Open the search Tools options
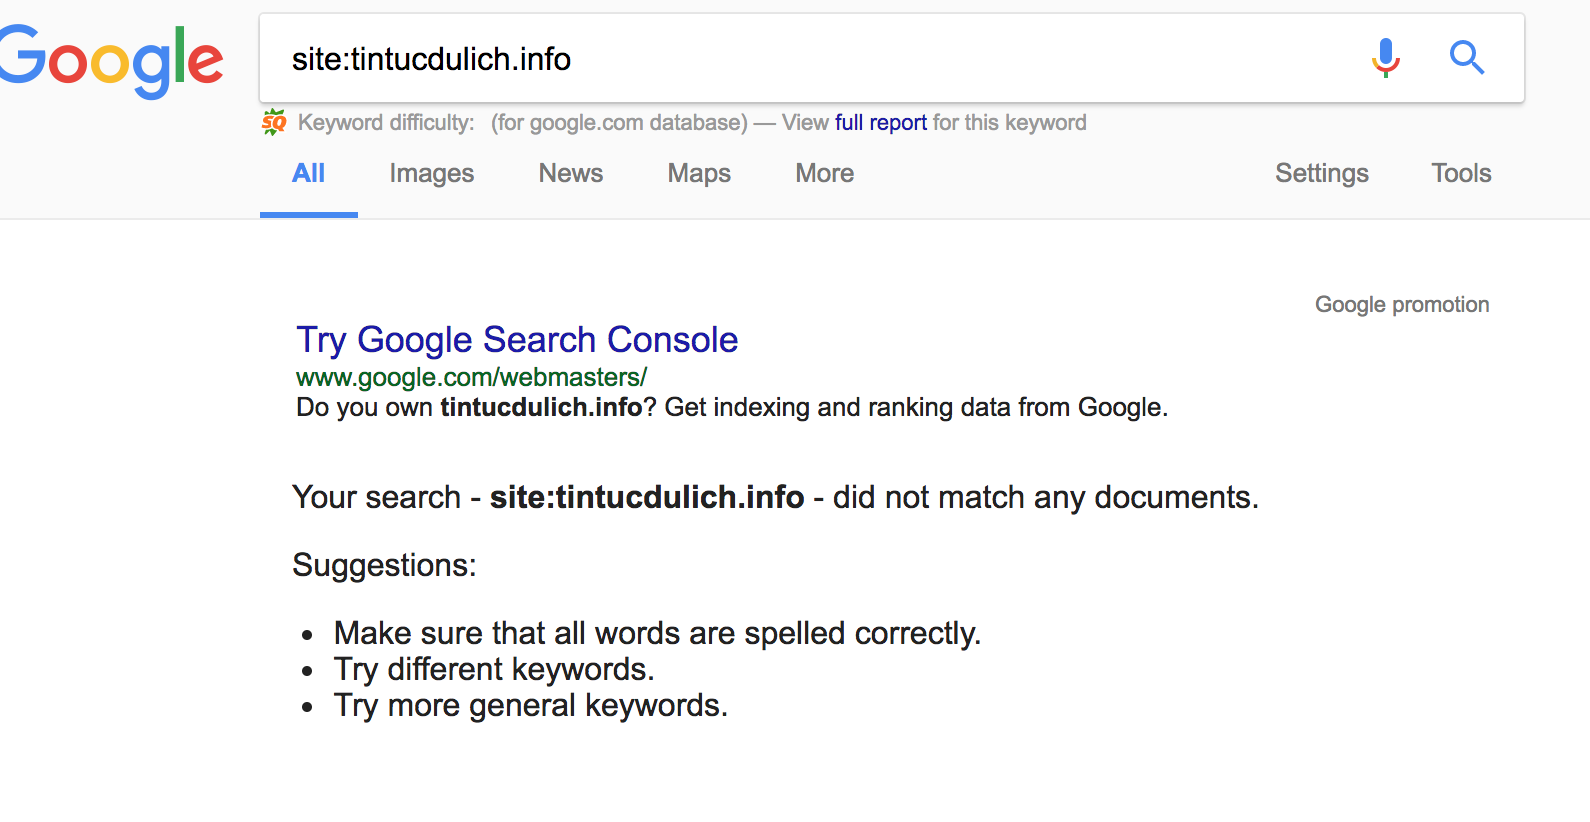1590x822 pixels. pyautogui.click(x=1461, y=173)
